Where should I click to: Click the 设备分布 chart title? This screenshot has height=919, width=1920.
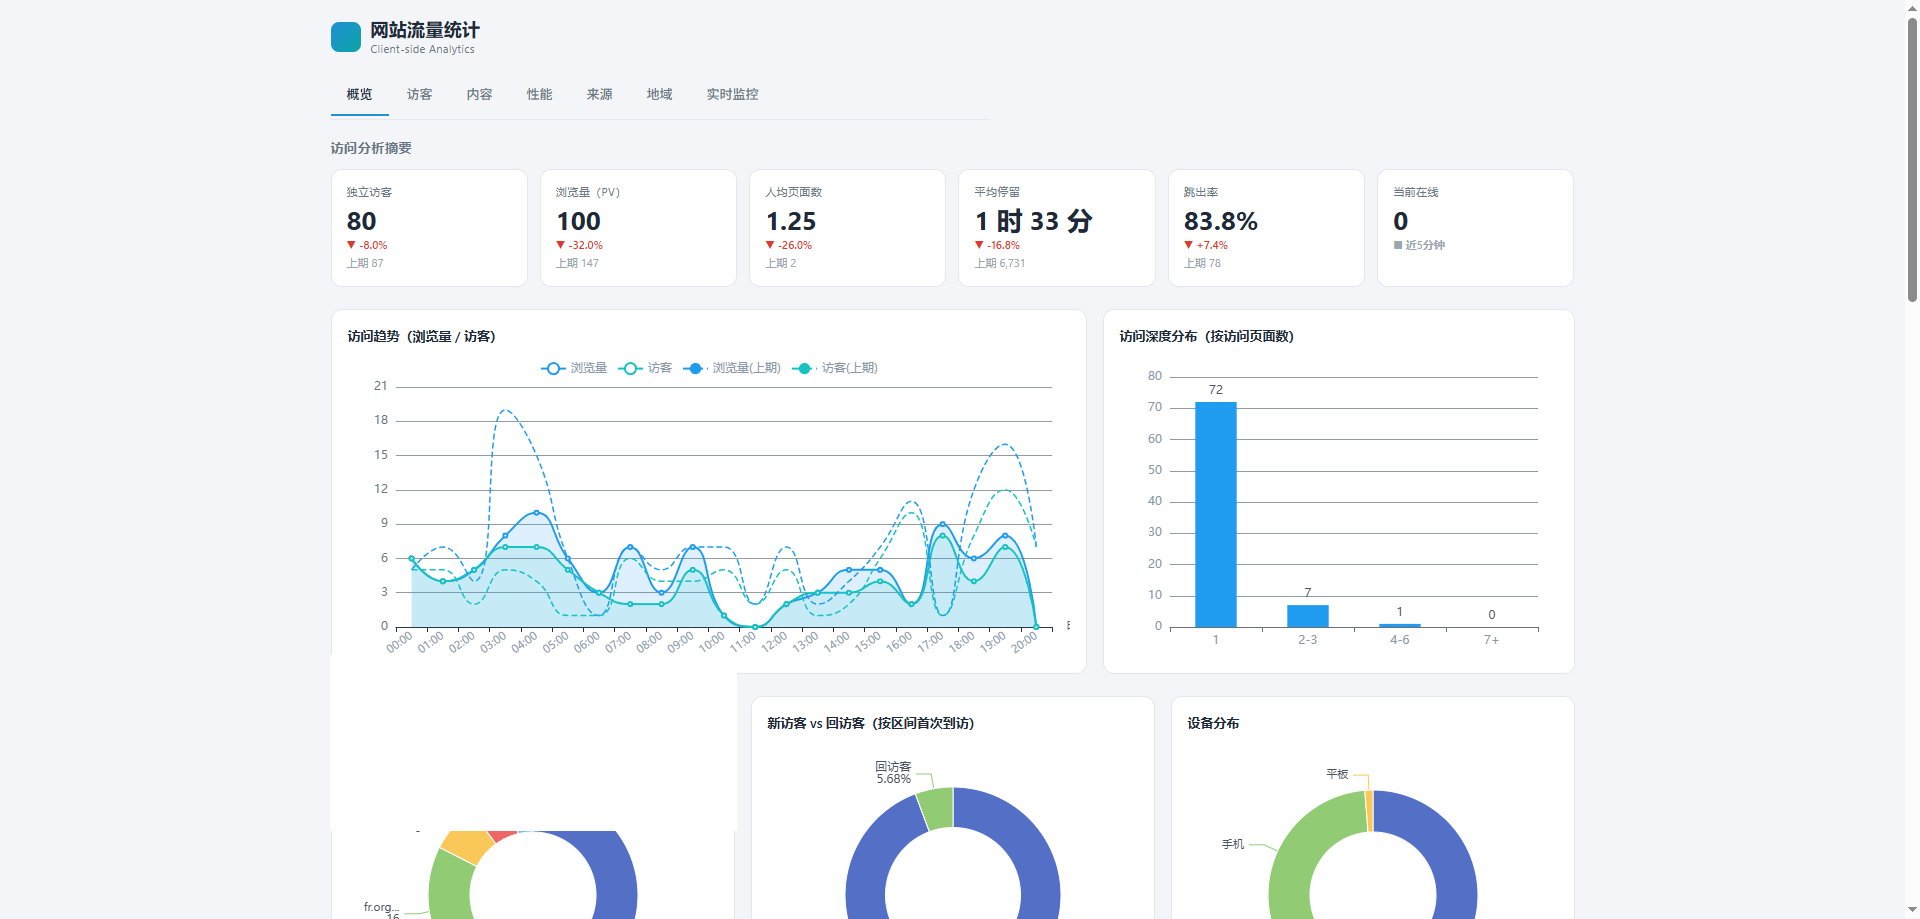point(1213,723)
